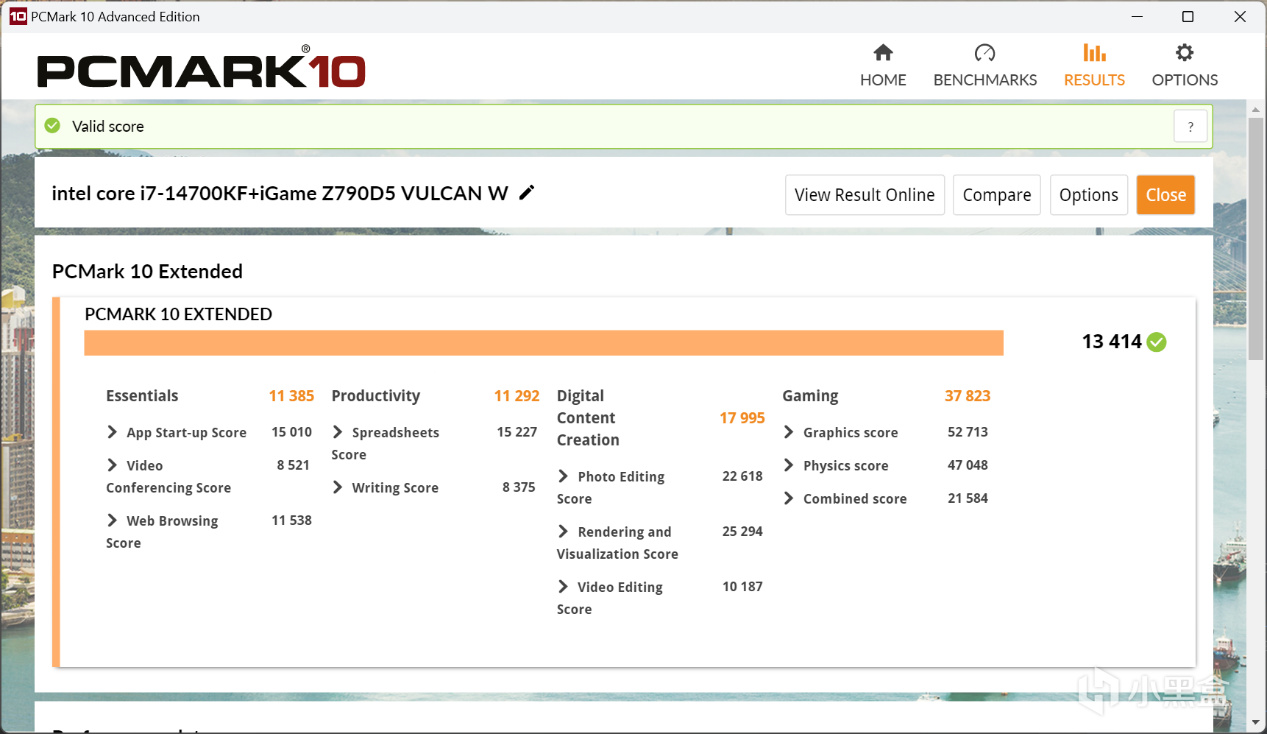1267x734 pixels.
Task: Click the Writing Score value 8 375
Action: (519, 487)
